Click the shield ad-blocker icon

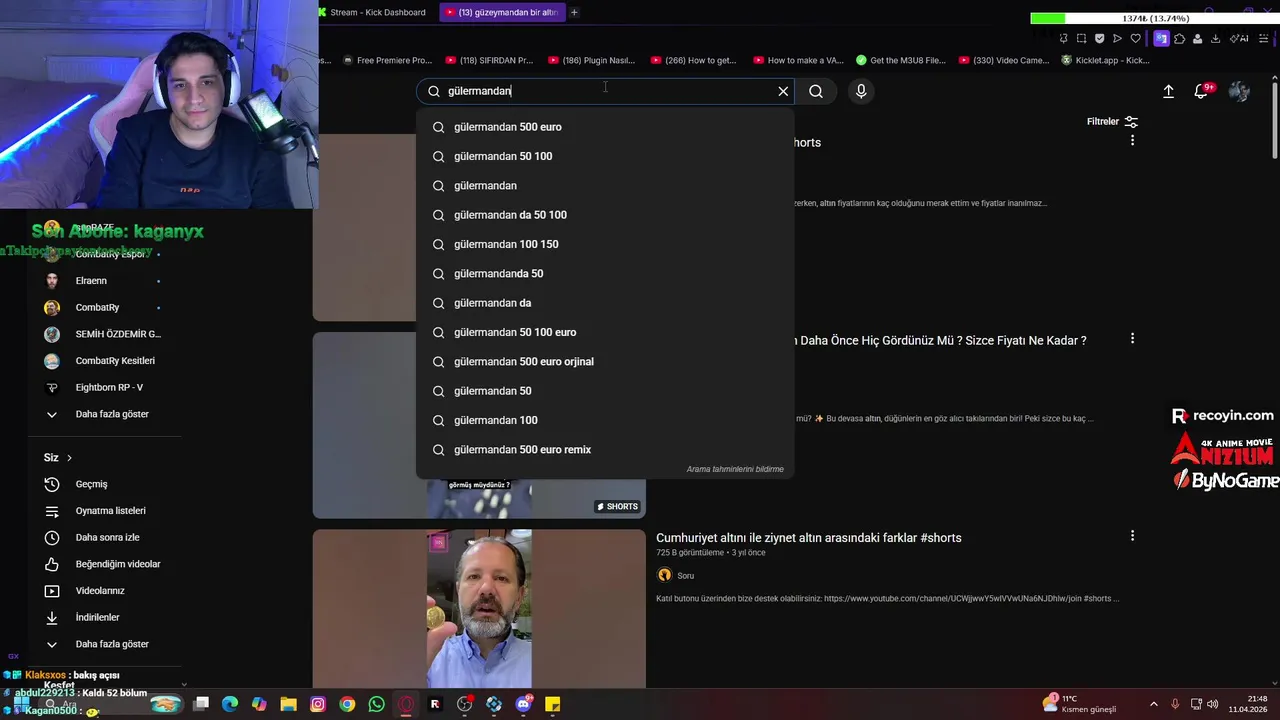[1099, 39]
